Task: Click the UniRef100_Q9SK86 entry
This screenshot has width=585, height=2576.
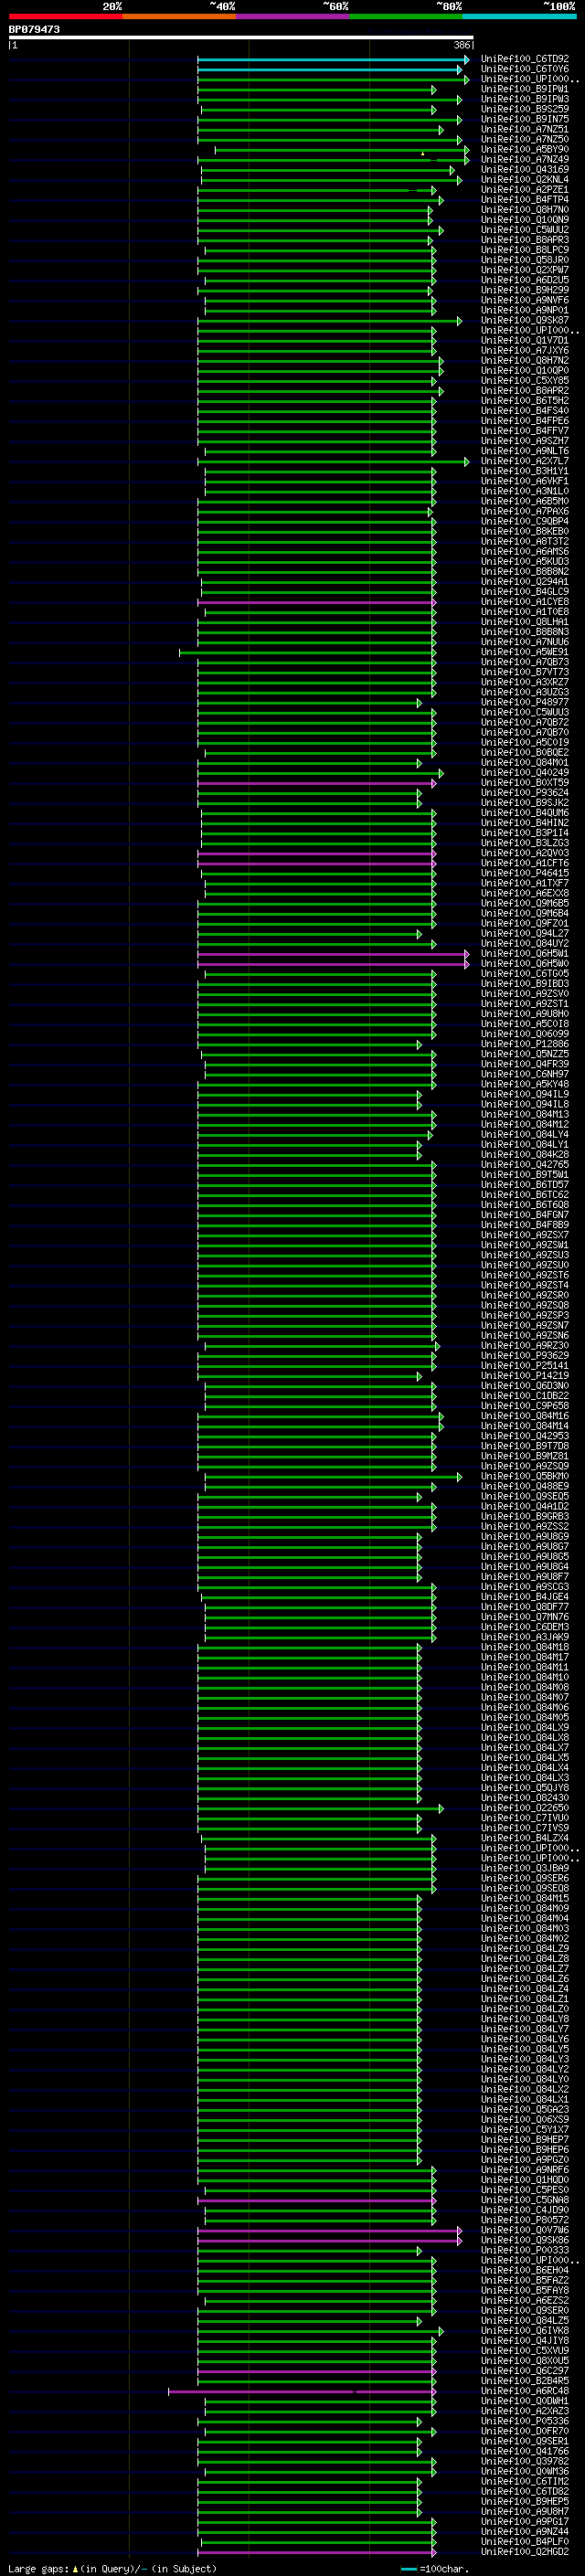Action: (525, 2239)
